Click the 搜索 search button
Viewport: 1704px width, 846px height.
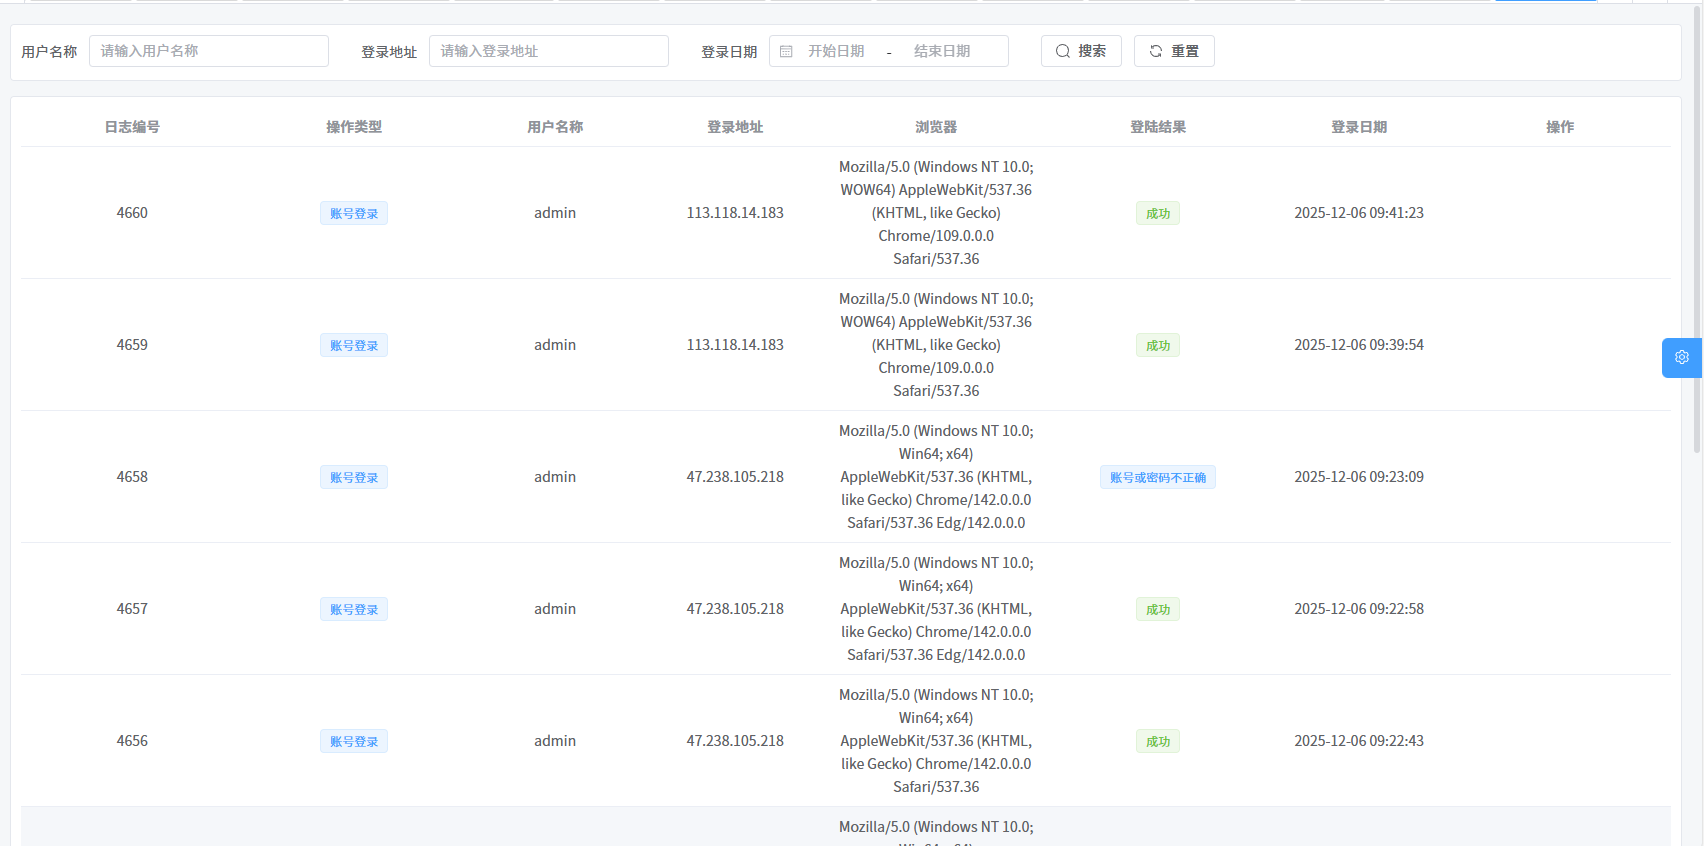pyautogui.click(x=1080, y=51)
